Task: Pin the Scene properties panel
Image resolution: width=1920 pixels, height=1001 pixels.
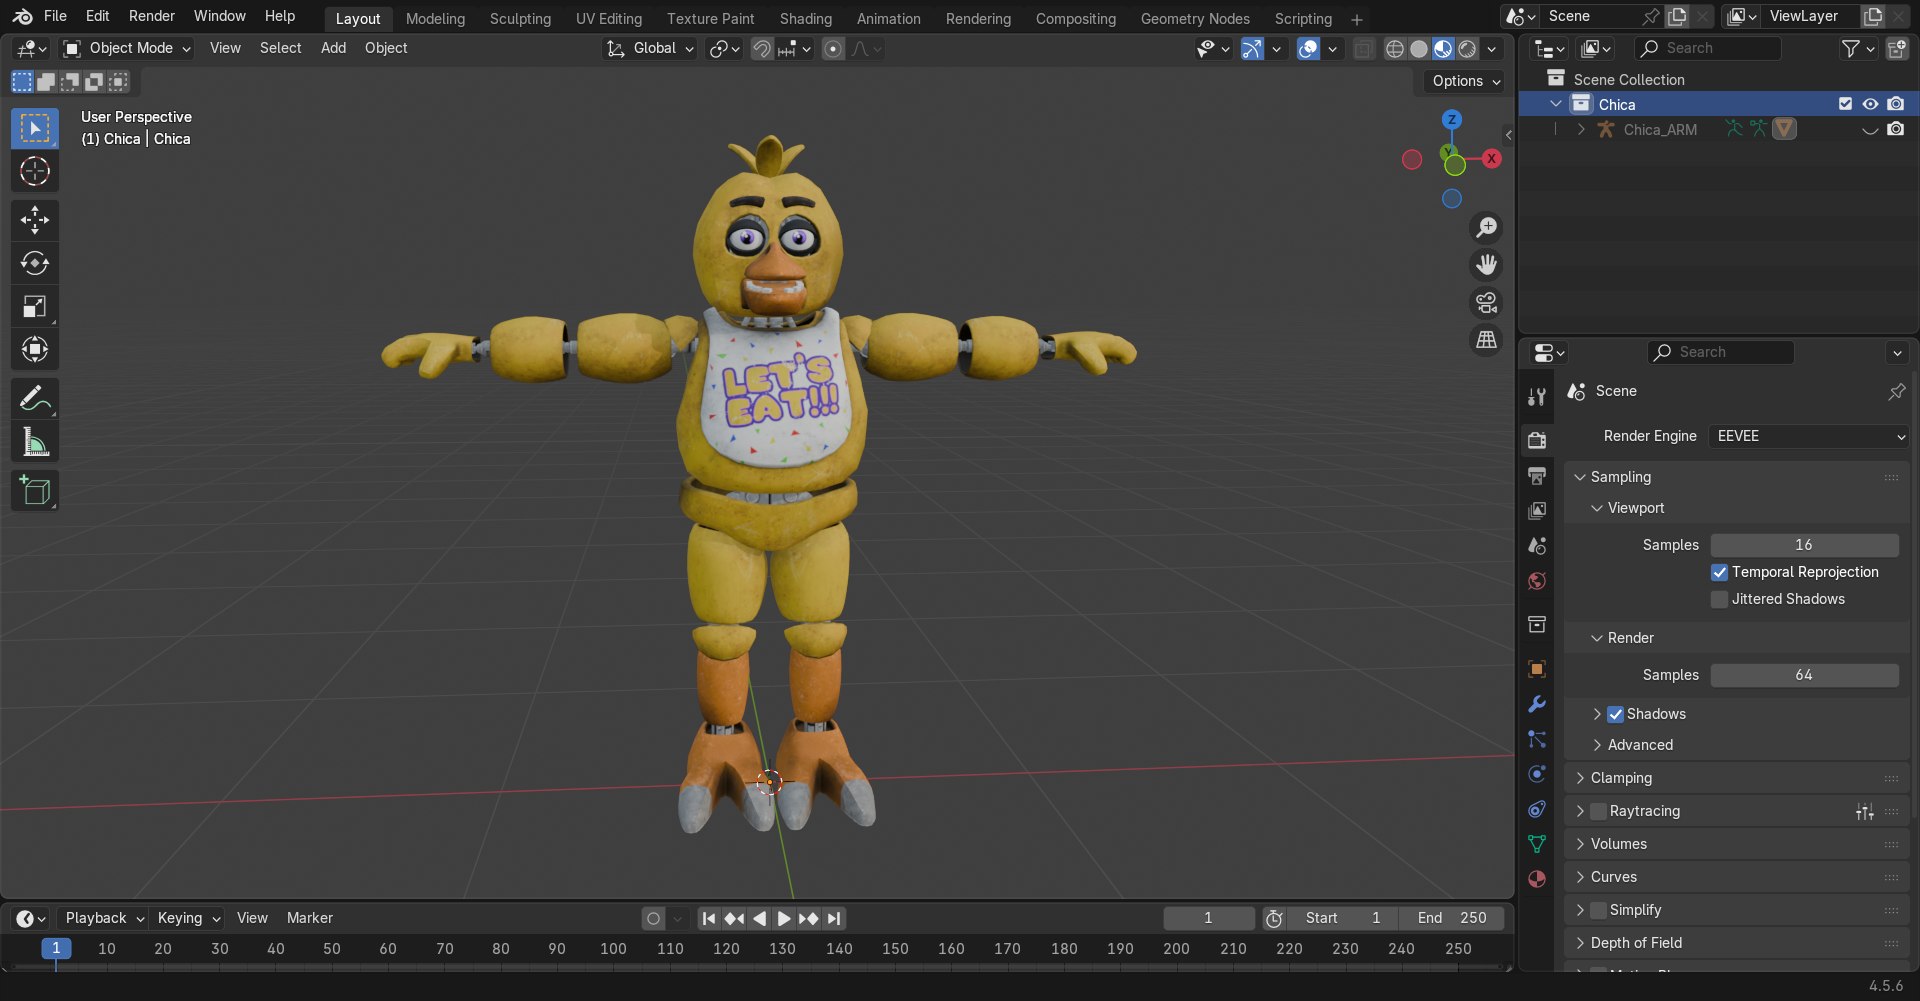Action: pyautogui.click(x=1896, y=392)
